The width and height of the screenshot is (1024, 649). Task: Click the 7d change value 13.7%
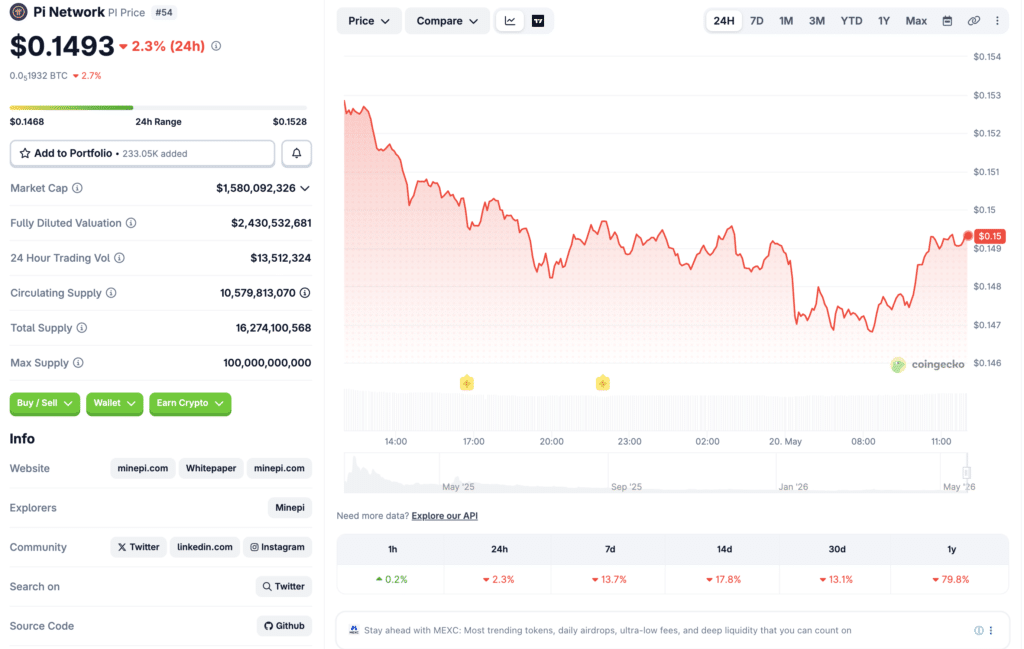609,580
